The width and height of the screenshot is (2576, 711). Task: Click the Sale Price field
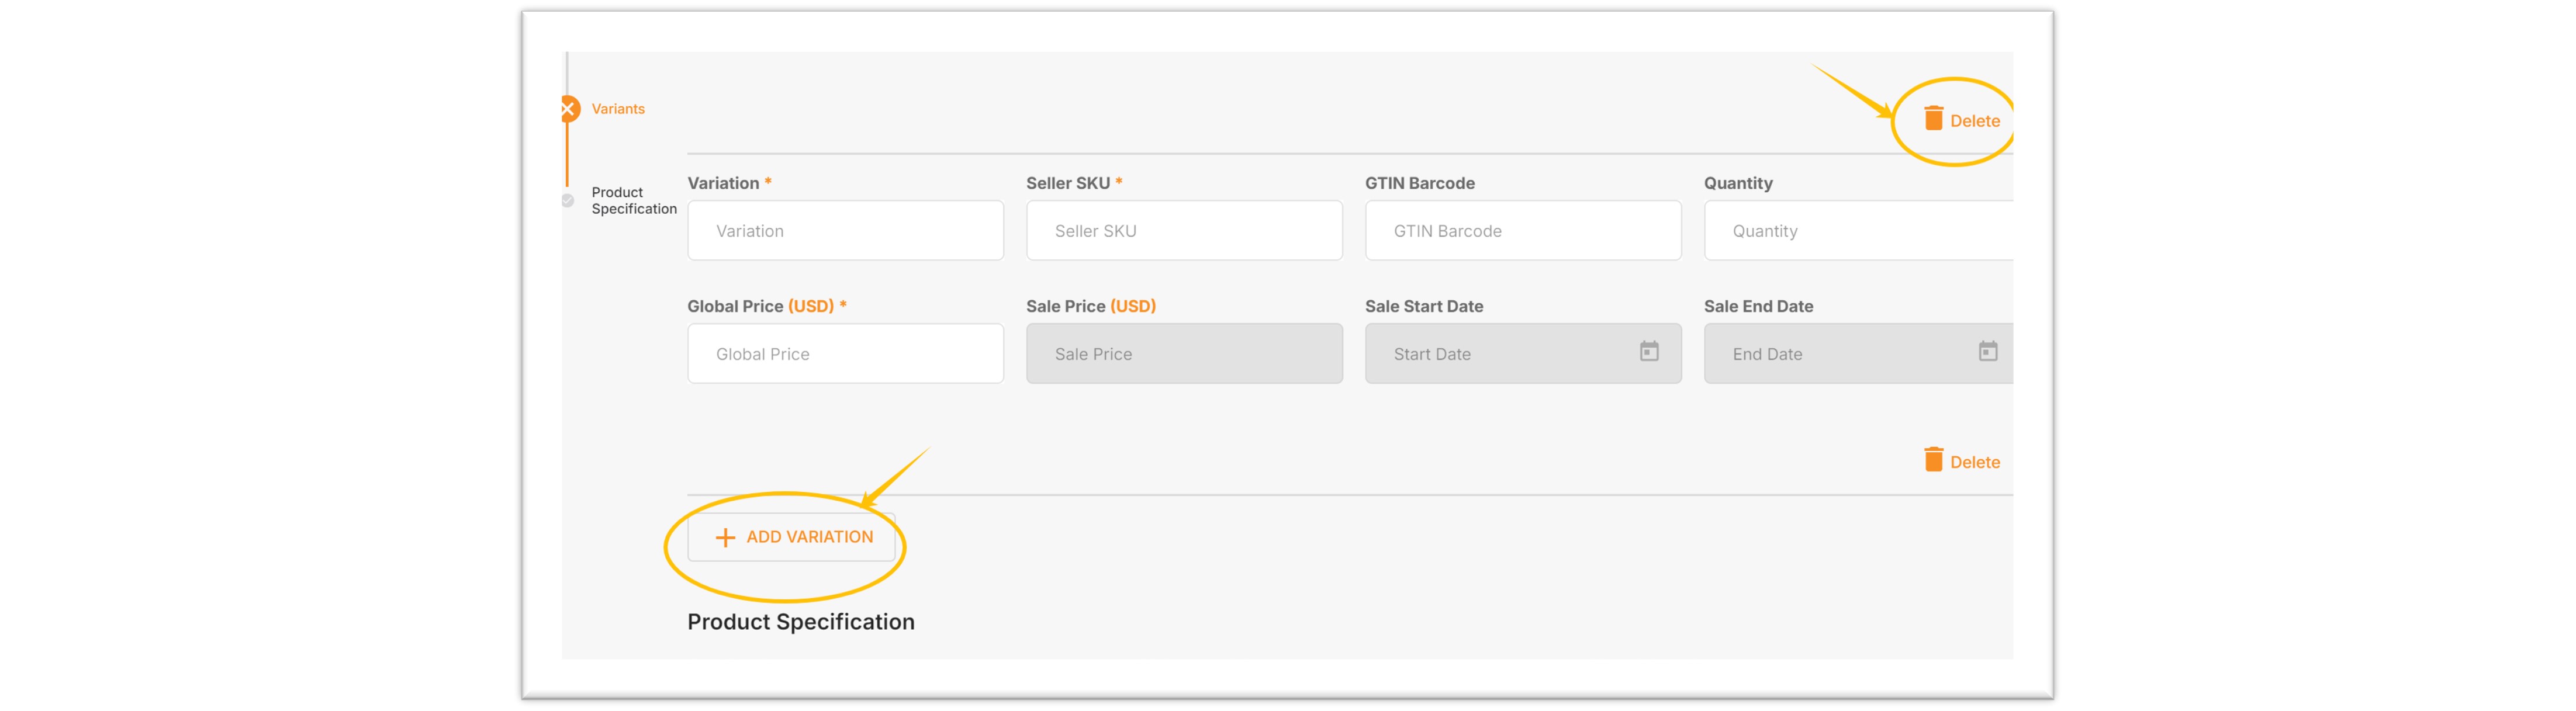click(x=1184, y=354)
